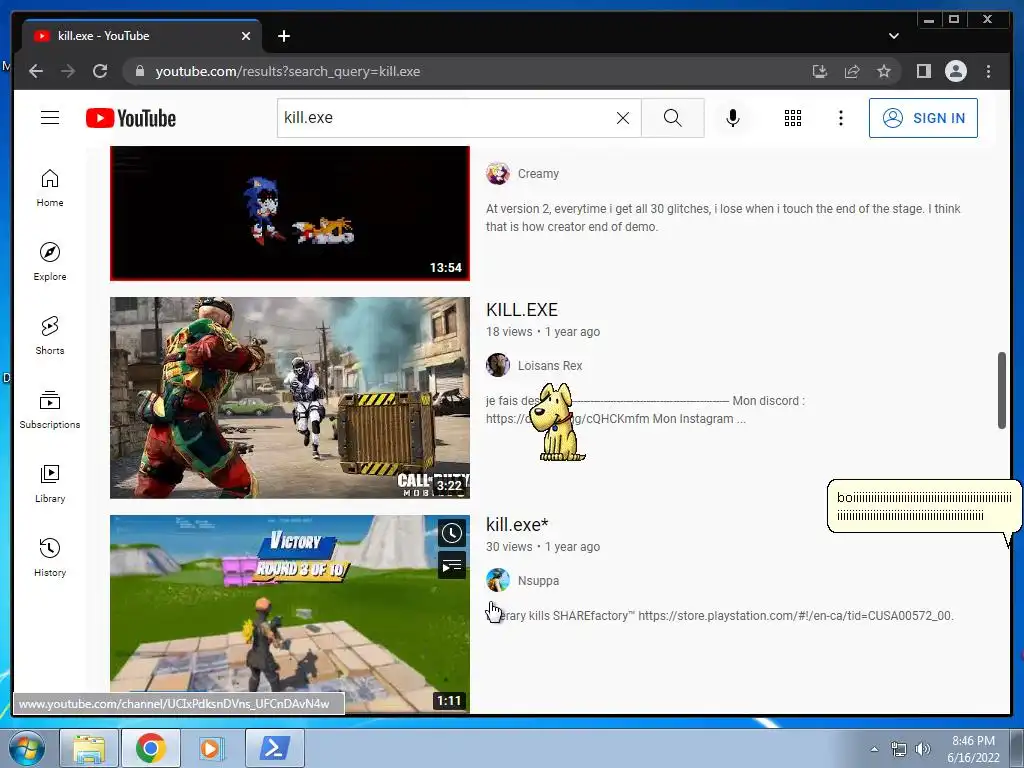Open the YouTube hamburger guide menu
This screenshot has height=768, width=1024.
[50, 118]
